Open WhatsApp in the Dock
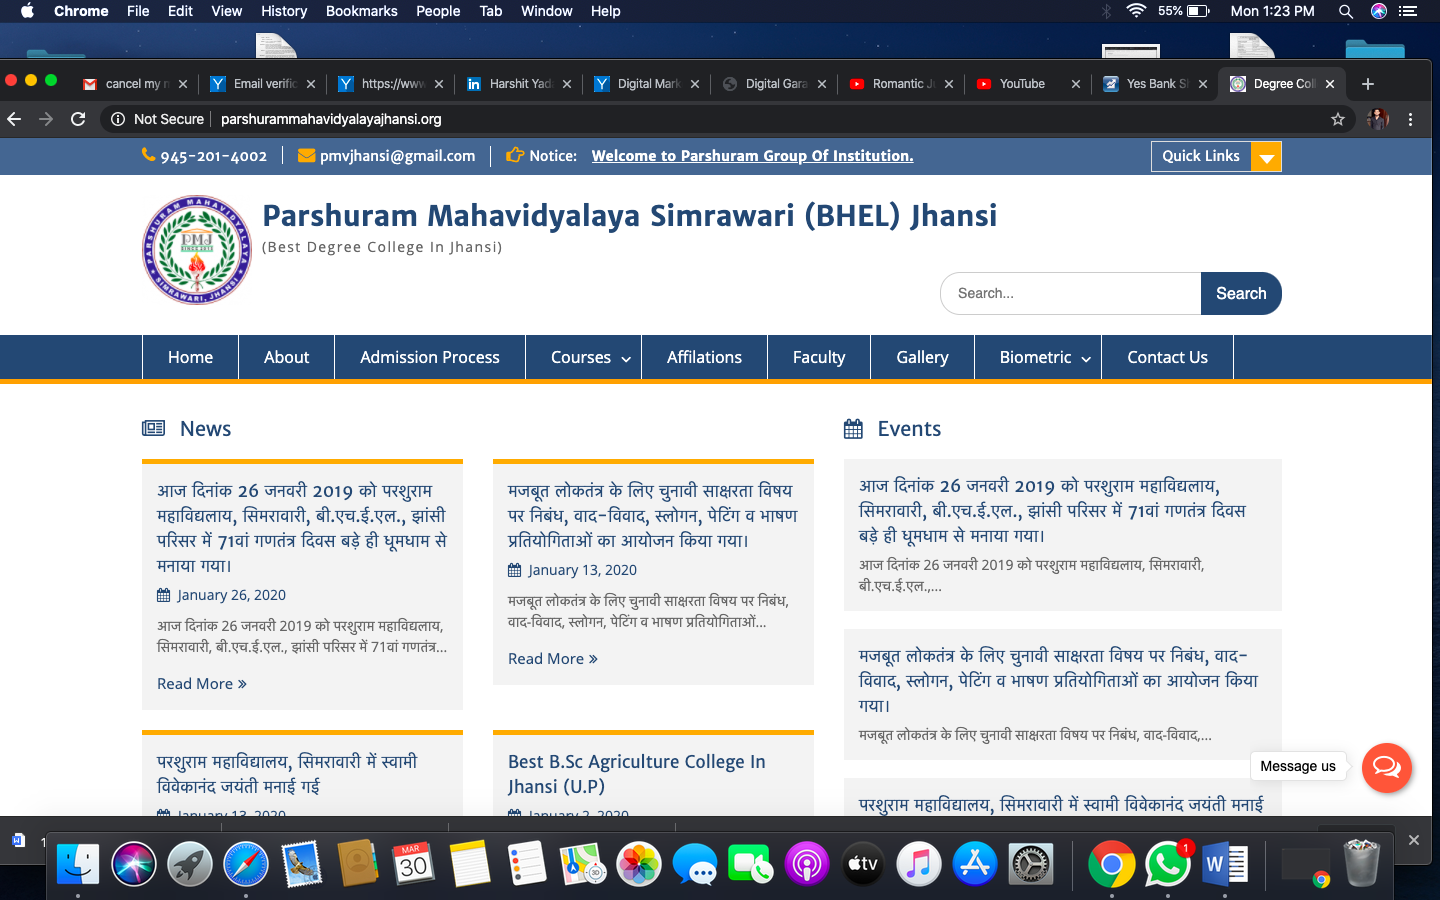1440x900 pixels. point(1167,864)
